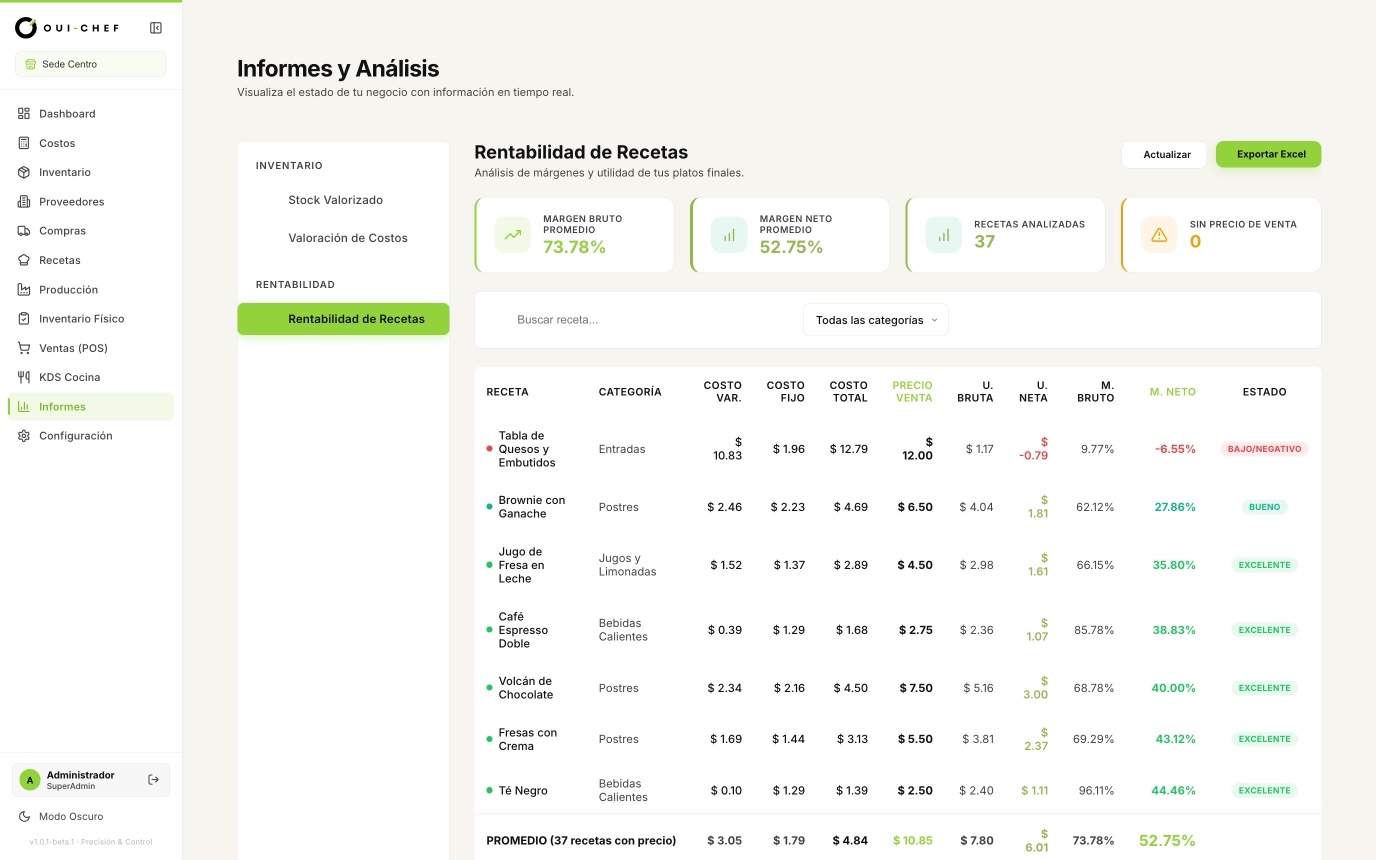
Task: Select Rentabilidad de Recetas report
Action: coord(343,319)
